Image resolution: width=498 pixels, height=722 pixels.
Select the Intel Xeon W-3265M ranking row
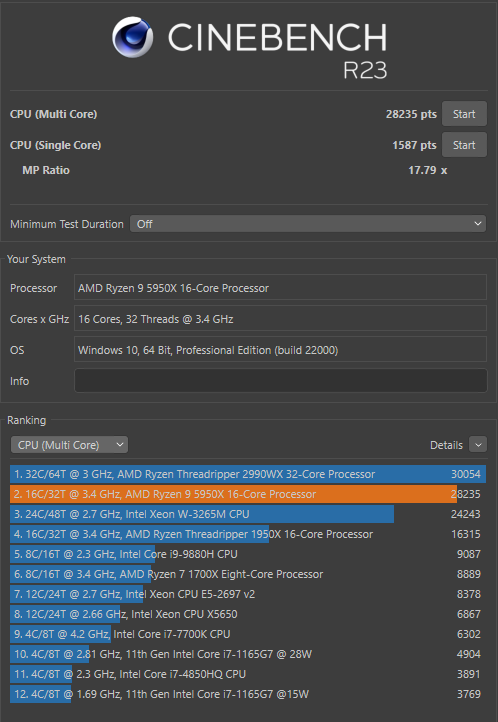click(248, 514)
